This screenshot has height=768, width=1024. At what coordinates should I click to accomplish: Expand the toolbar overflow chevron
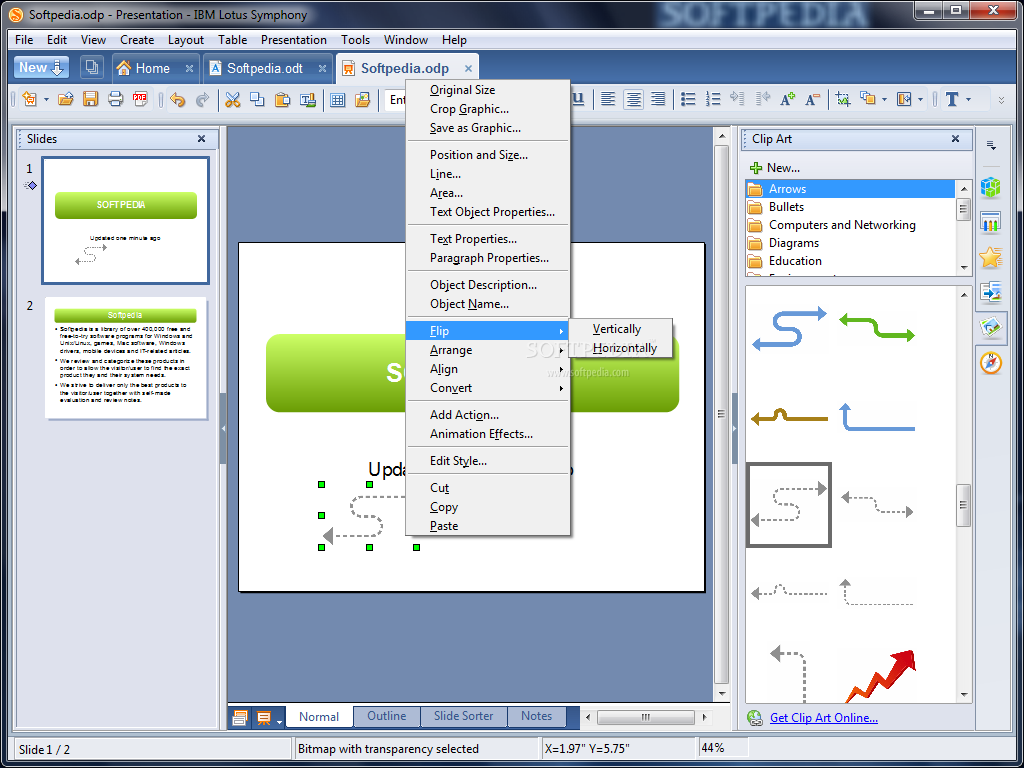pos(1001,101)
